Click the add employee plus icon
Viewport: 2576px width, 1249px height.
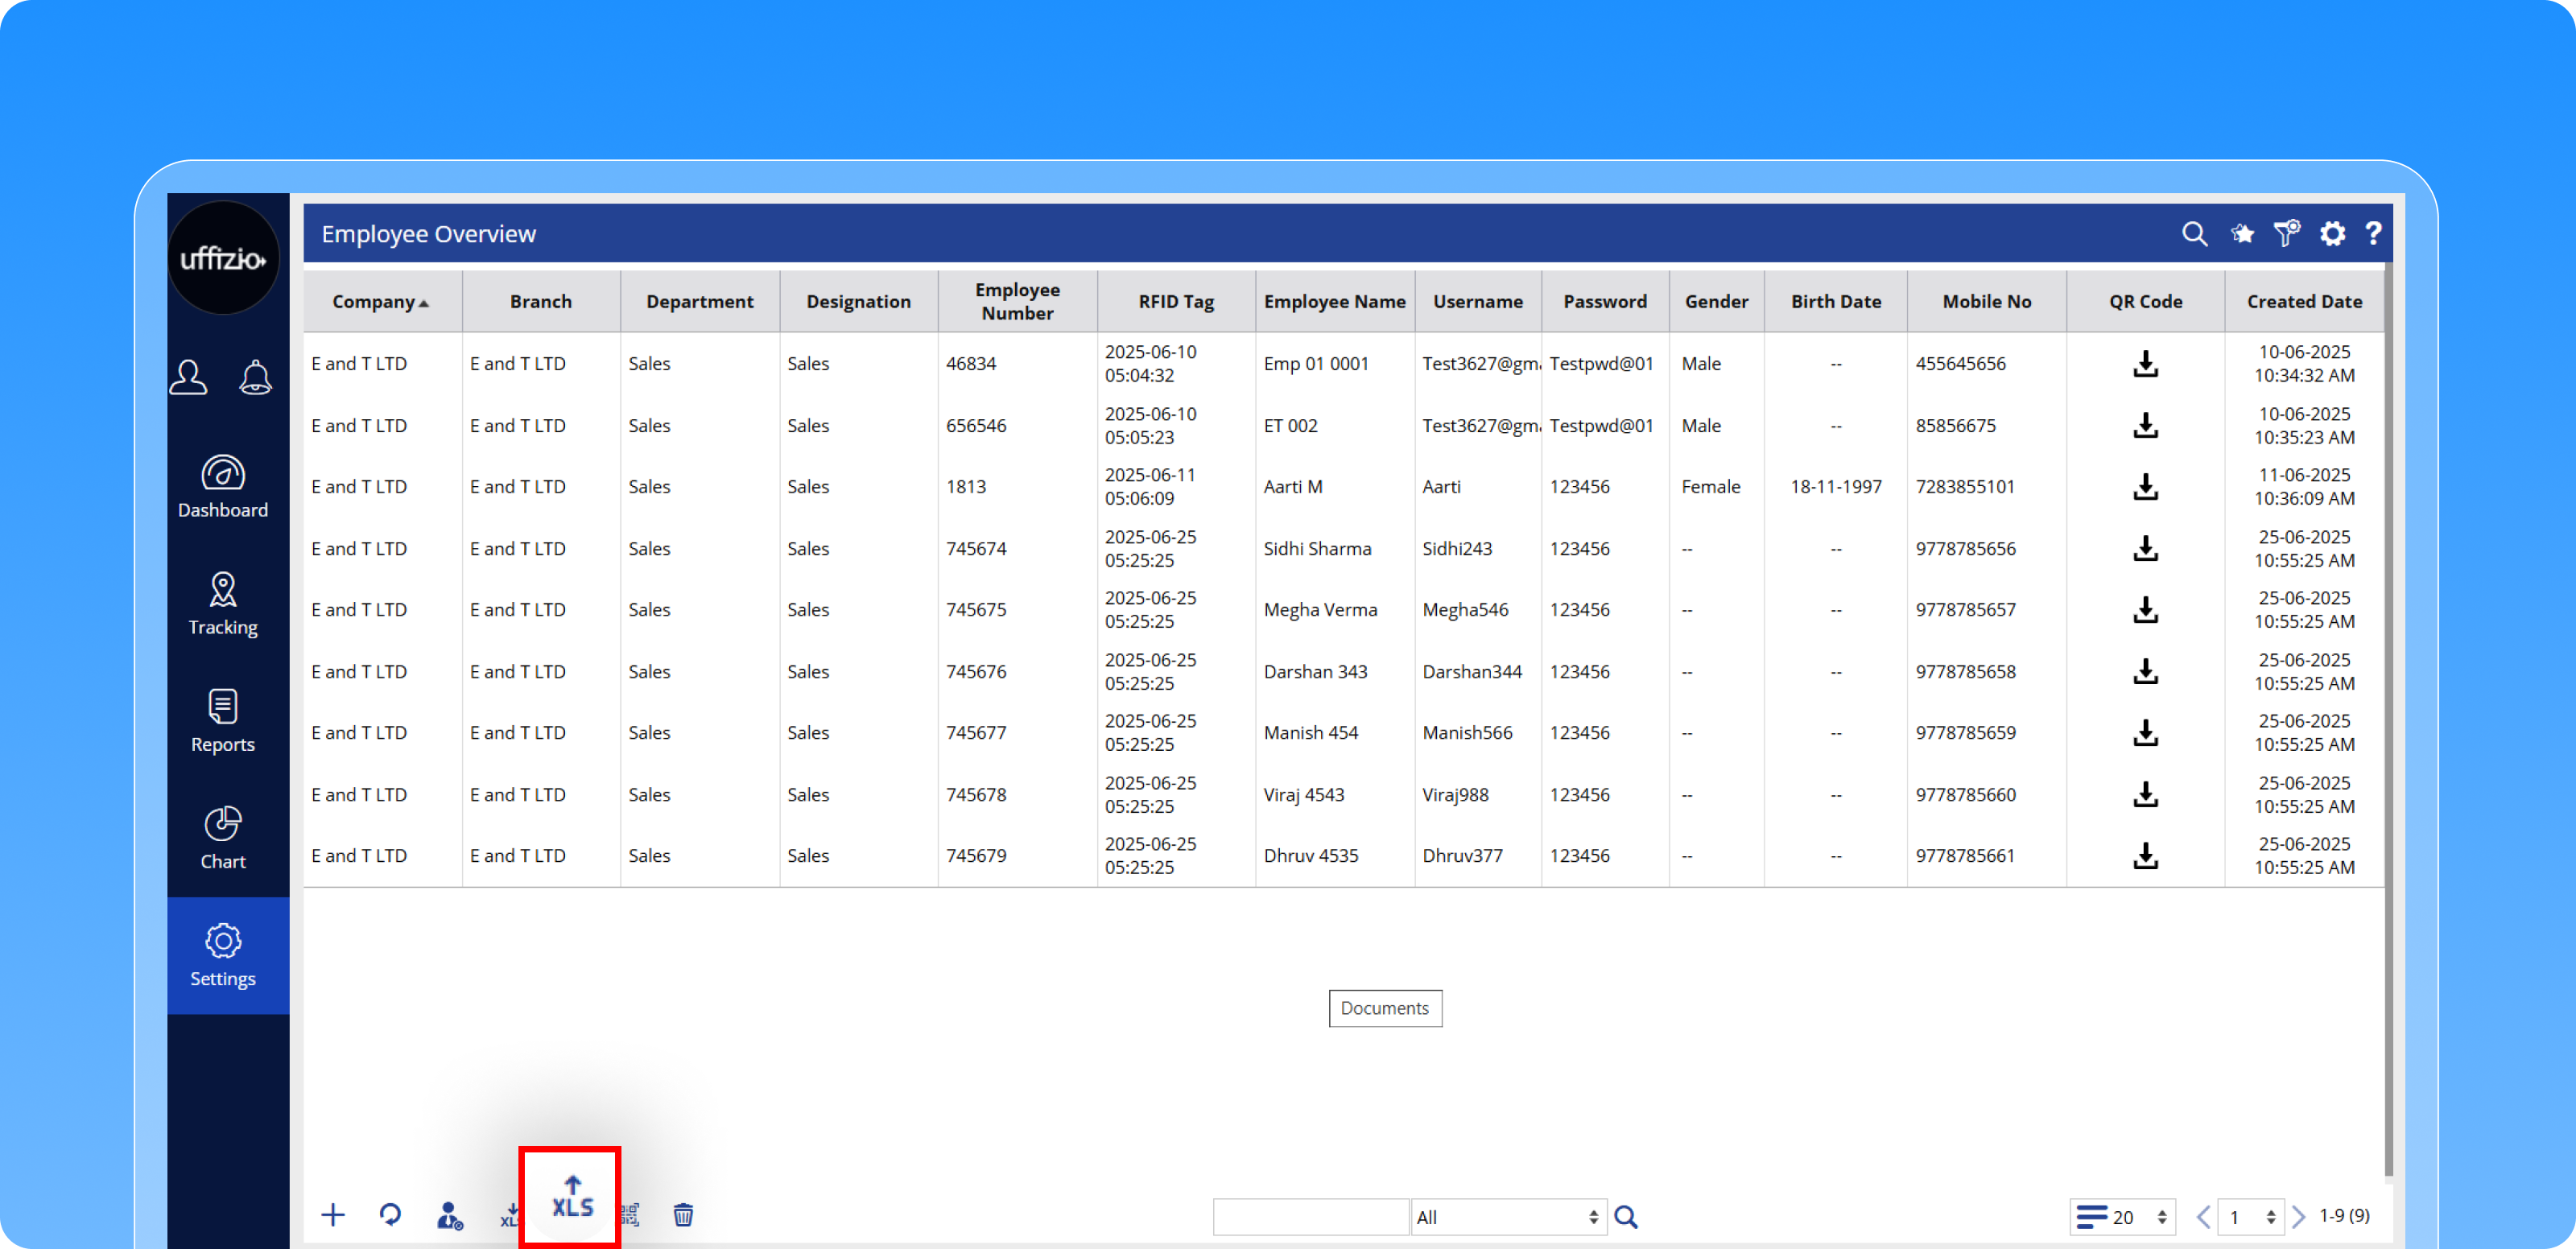pos(333,1215)
